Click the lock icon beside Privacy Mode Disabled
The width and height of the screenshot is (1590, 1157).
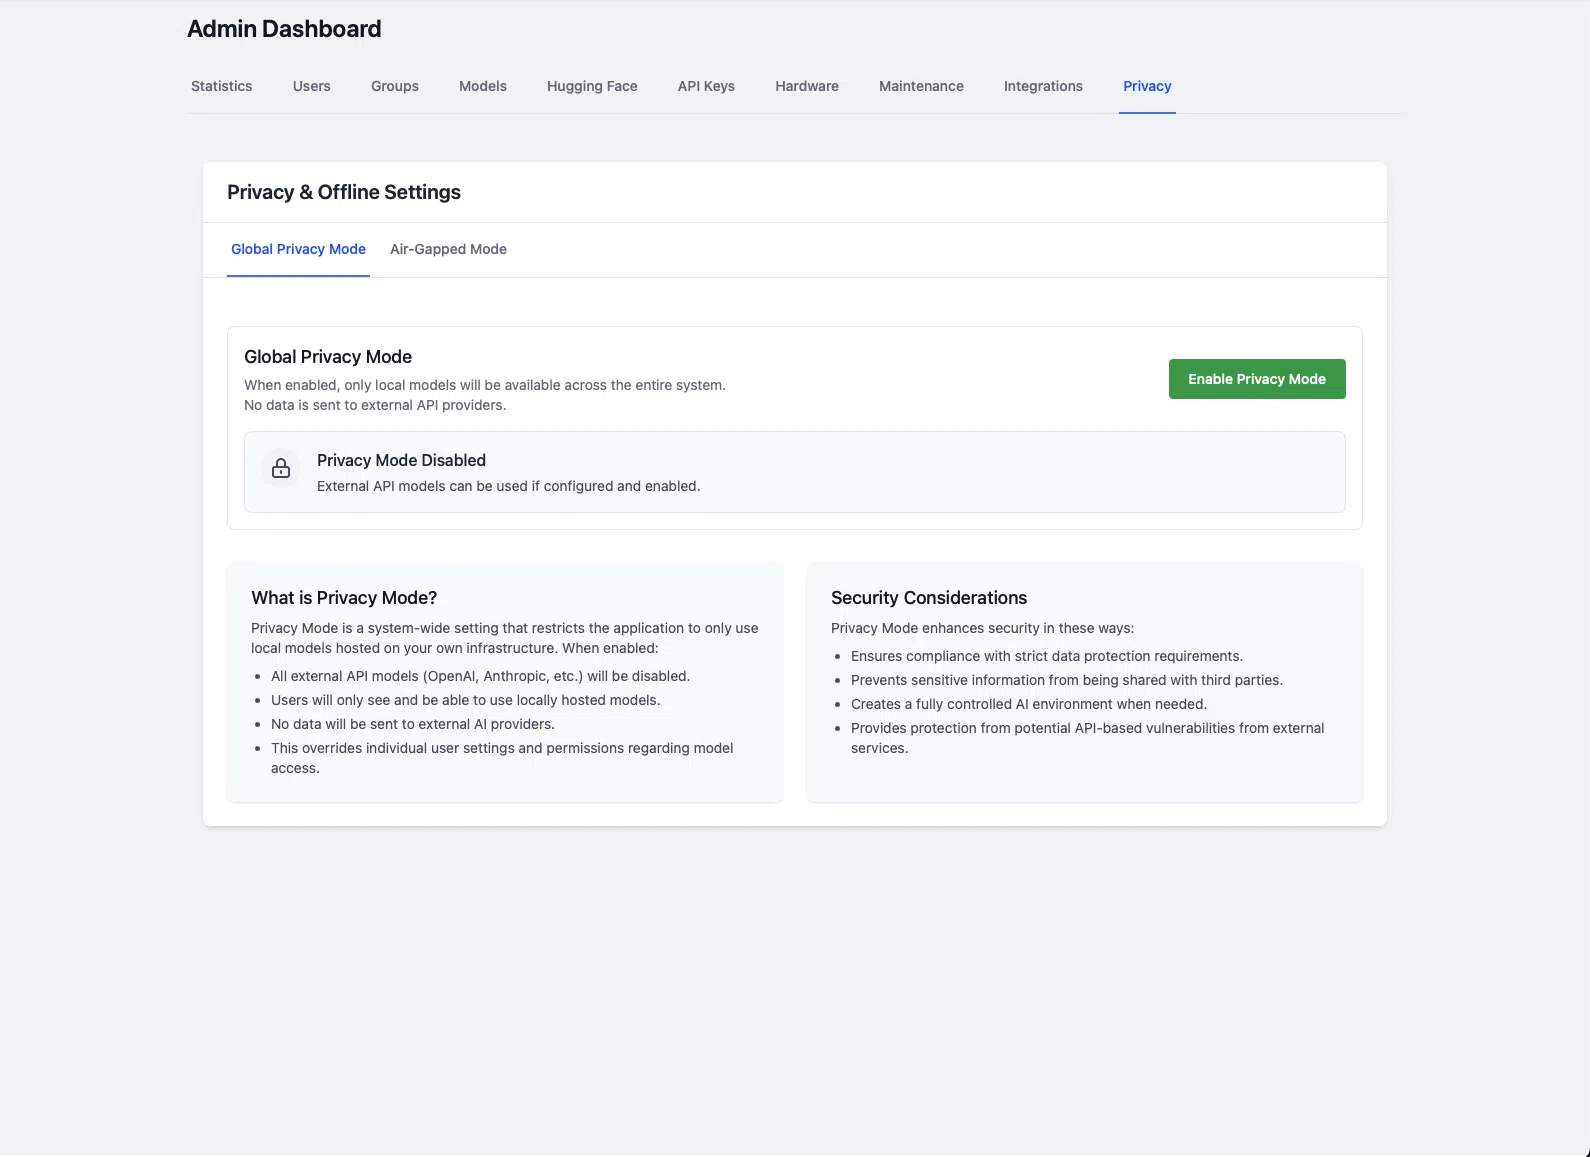281,468
